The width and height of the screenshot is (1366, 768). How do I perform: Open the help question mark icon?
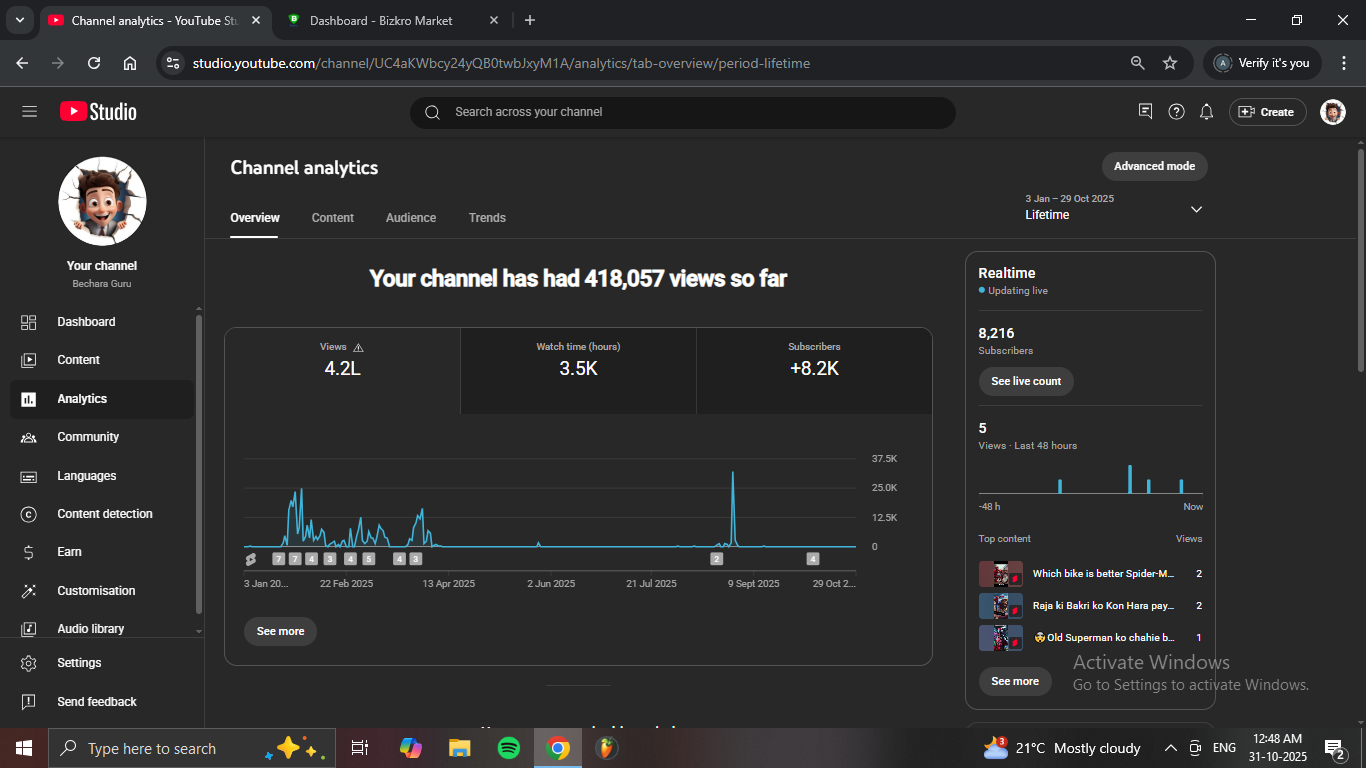pos(1177,112)
